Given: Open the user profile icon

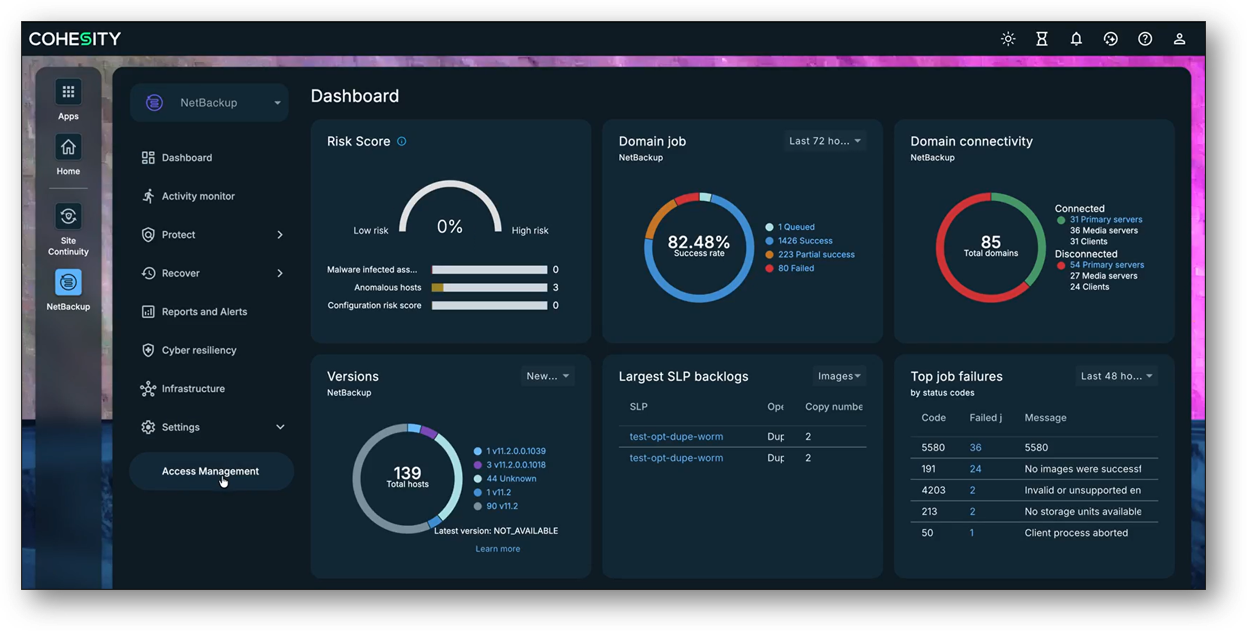Looking at the screenshot, I should [1180, 39].
